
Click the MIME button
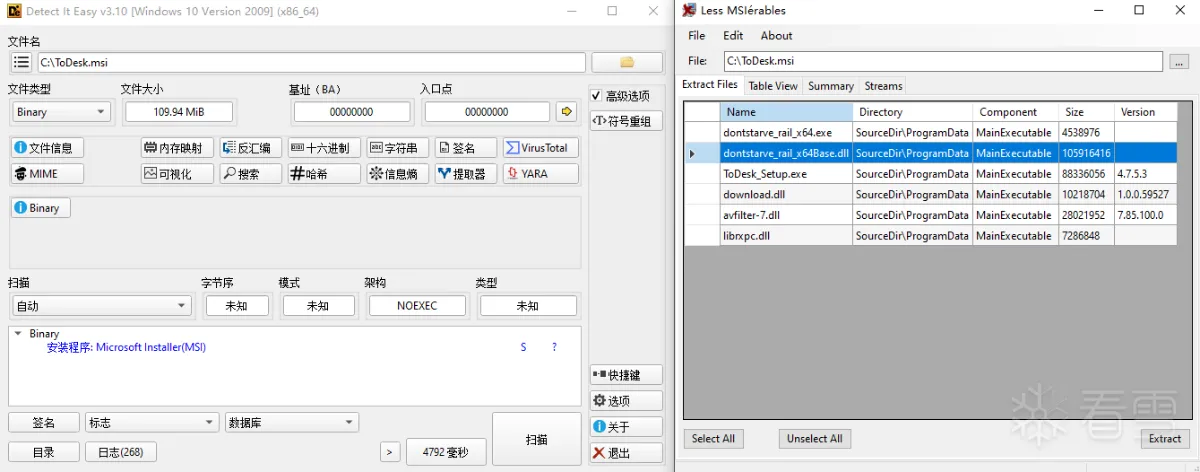tap(48, 173)
